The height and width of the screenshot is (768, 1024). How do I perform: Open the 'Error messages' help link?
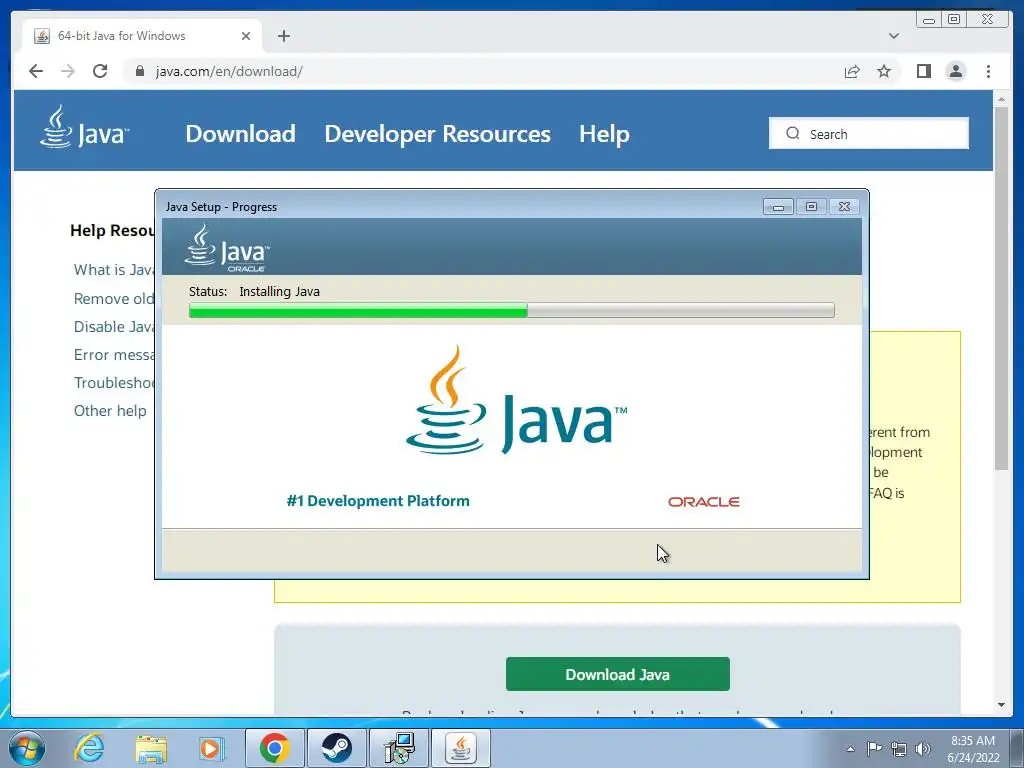tap(114, 355)
